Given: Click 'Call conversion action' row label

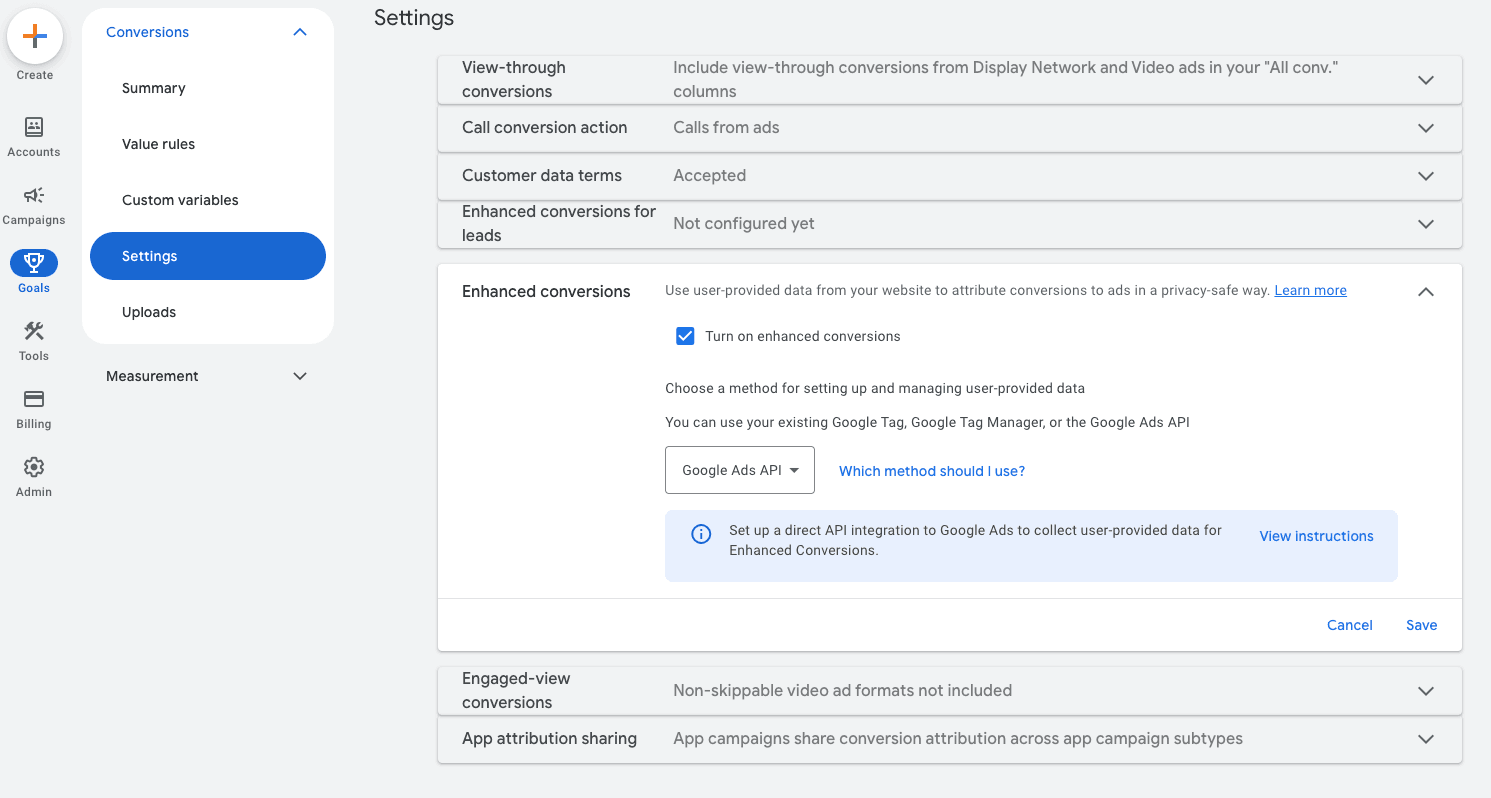Looking at the screenshot, I should pos(545,127).
